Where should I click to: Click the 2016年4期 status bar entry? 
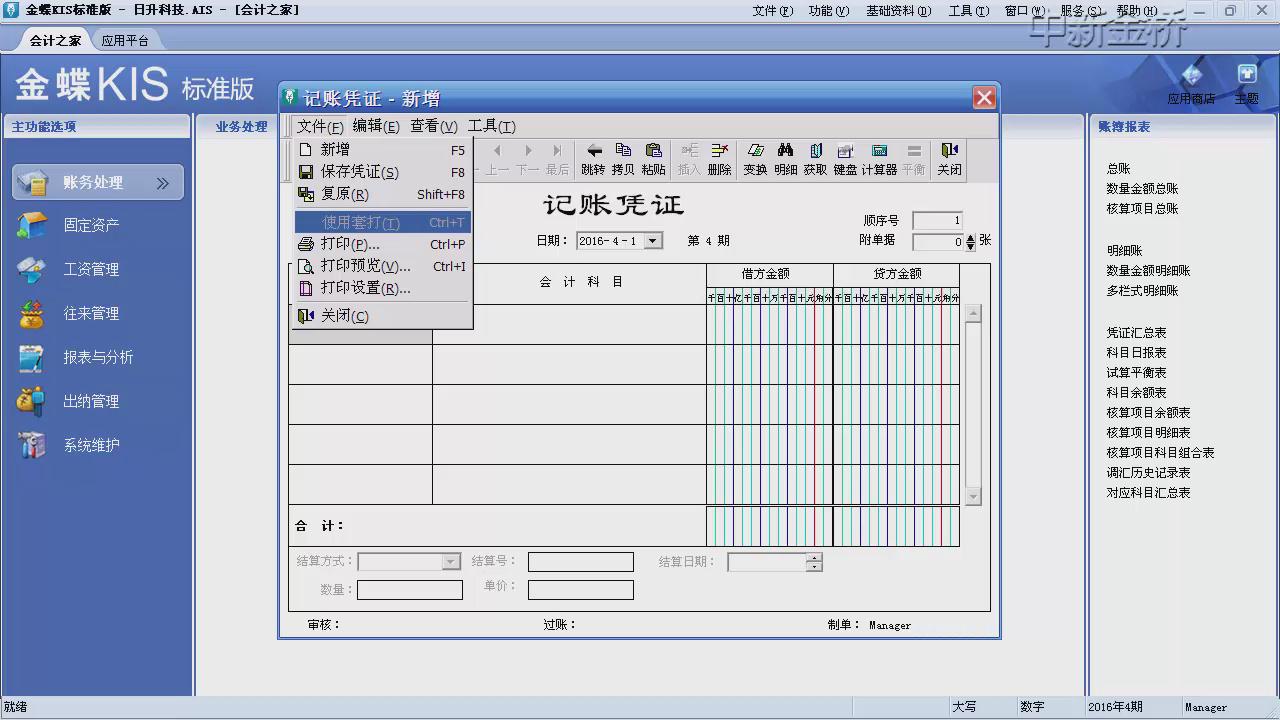(x=1115, y=707)
